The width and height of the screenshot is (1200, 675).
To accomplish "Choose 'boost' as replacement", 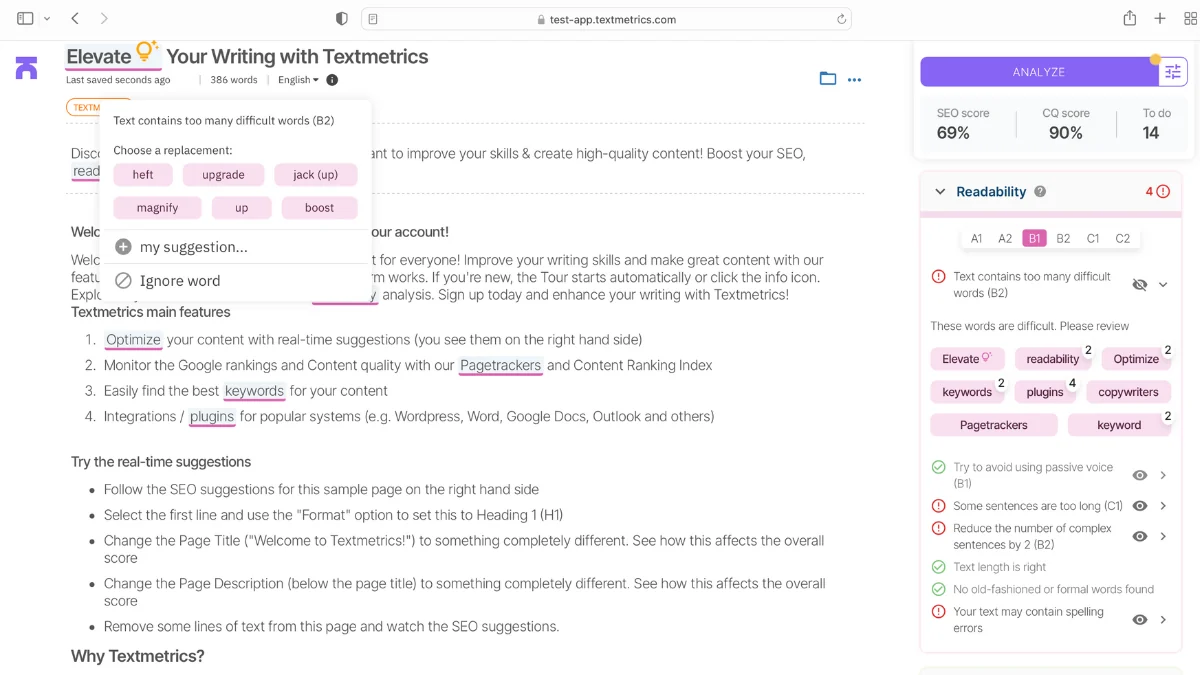I will 319,207.
